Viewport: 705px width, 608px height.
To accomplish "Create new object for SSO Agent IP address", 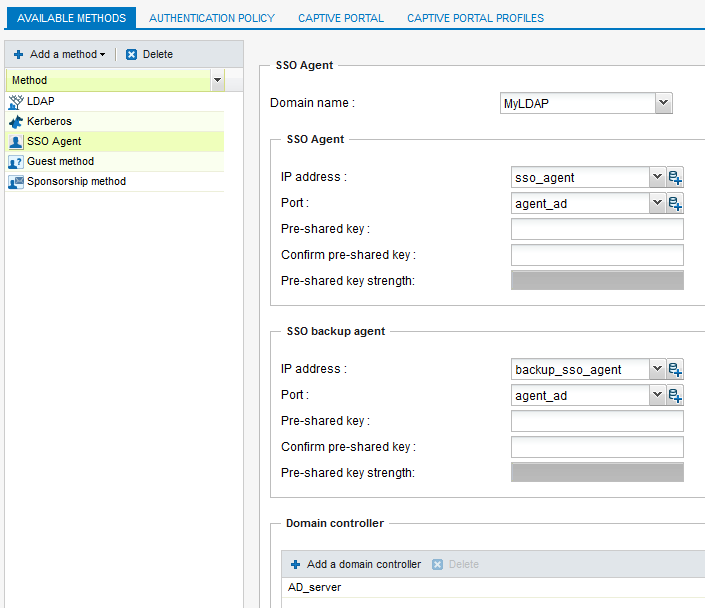I will 675,178.
